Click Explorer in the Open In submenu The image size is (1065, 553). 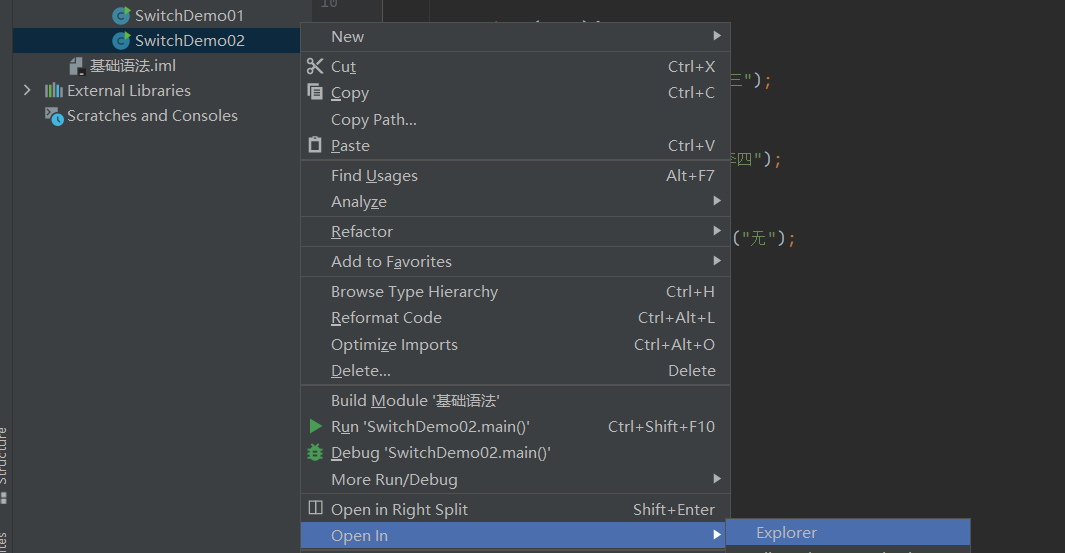click(786, 533)
